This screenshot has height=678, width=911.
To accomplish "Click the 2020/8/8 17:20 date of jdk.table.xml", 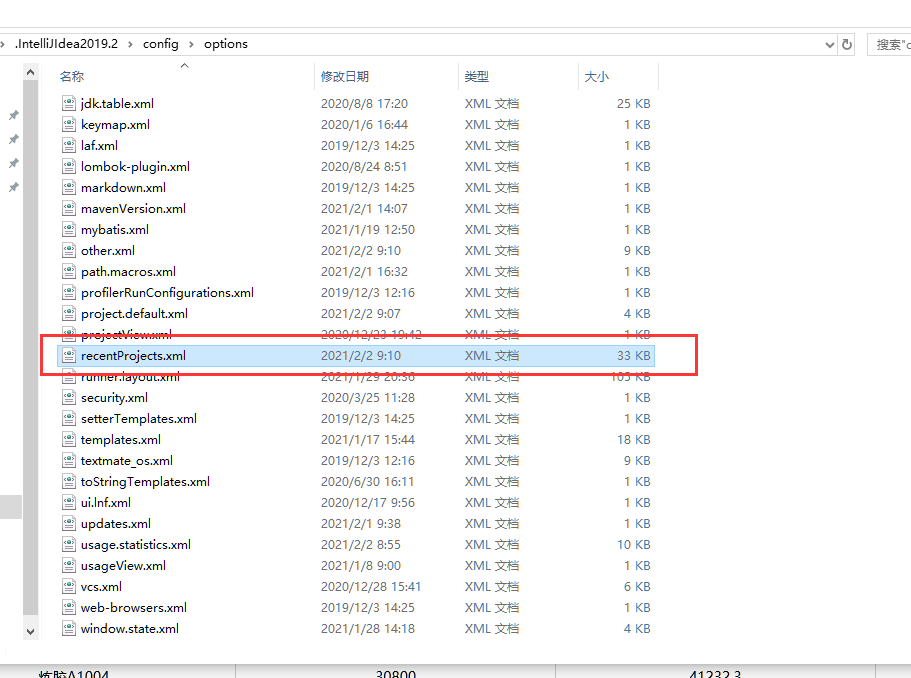I will (364, 103).
